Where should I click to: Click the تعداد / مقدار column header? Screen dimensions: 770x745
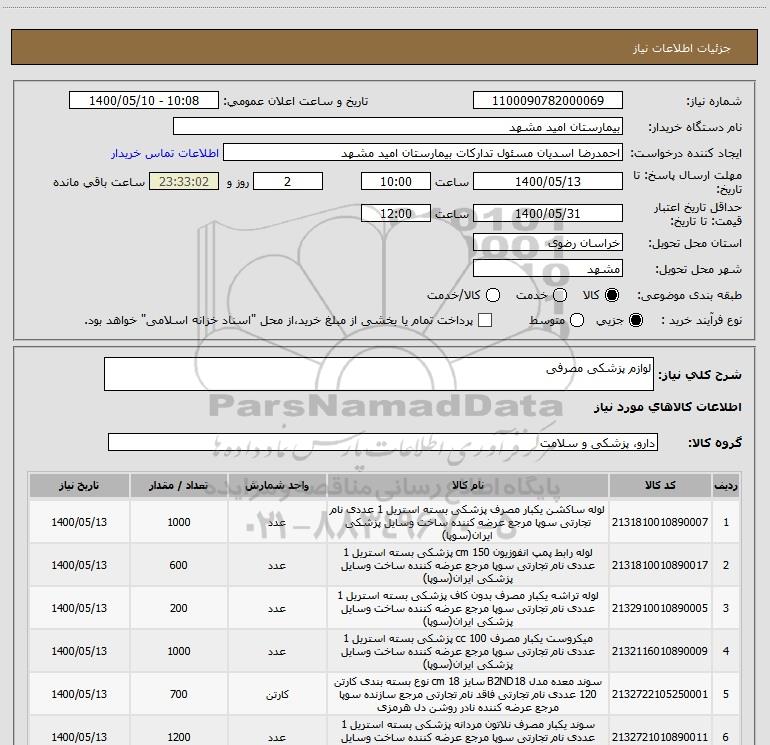click(x=179, y=486)
